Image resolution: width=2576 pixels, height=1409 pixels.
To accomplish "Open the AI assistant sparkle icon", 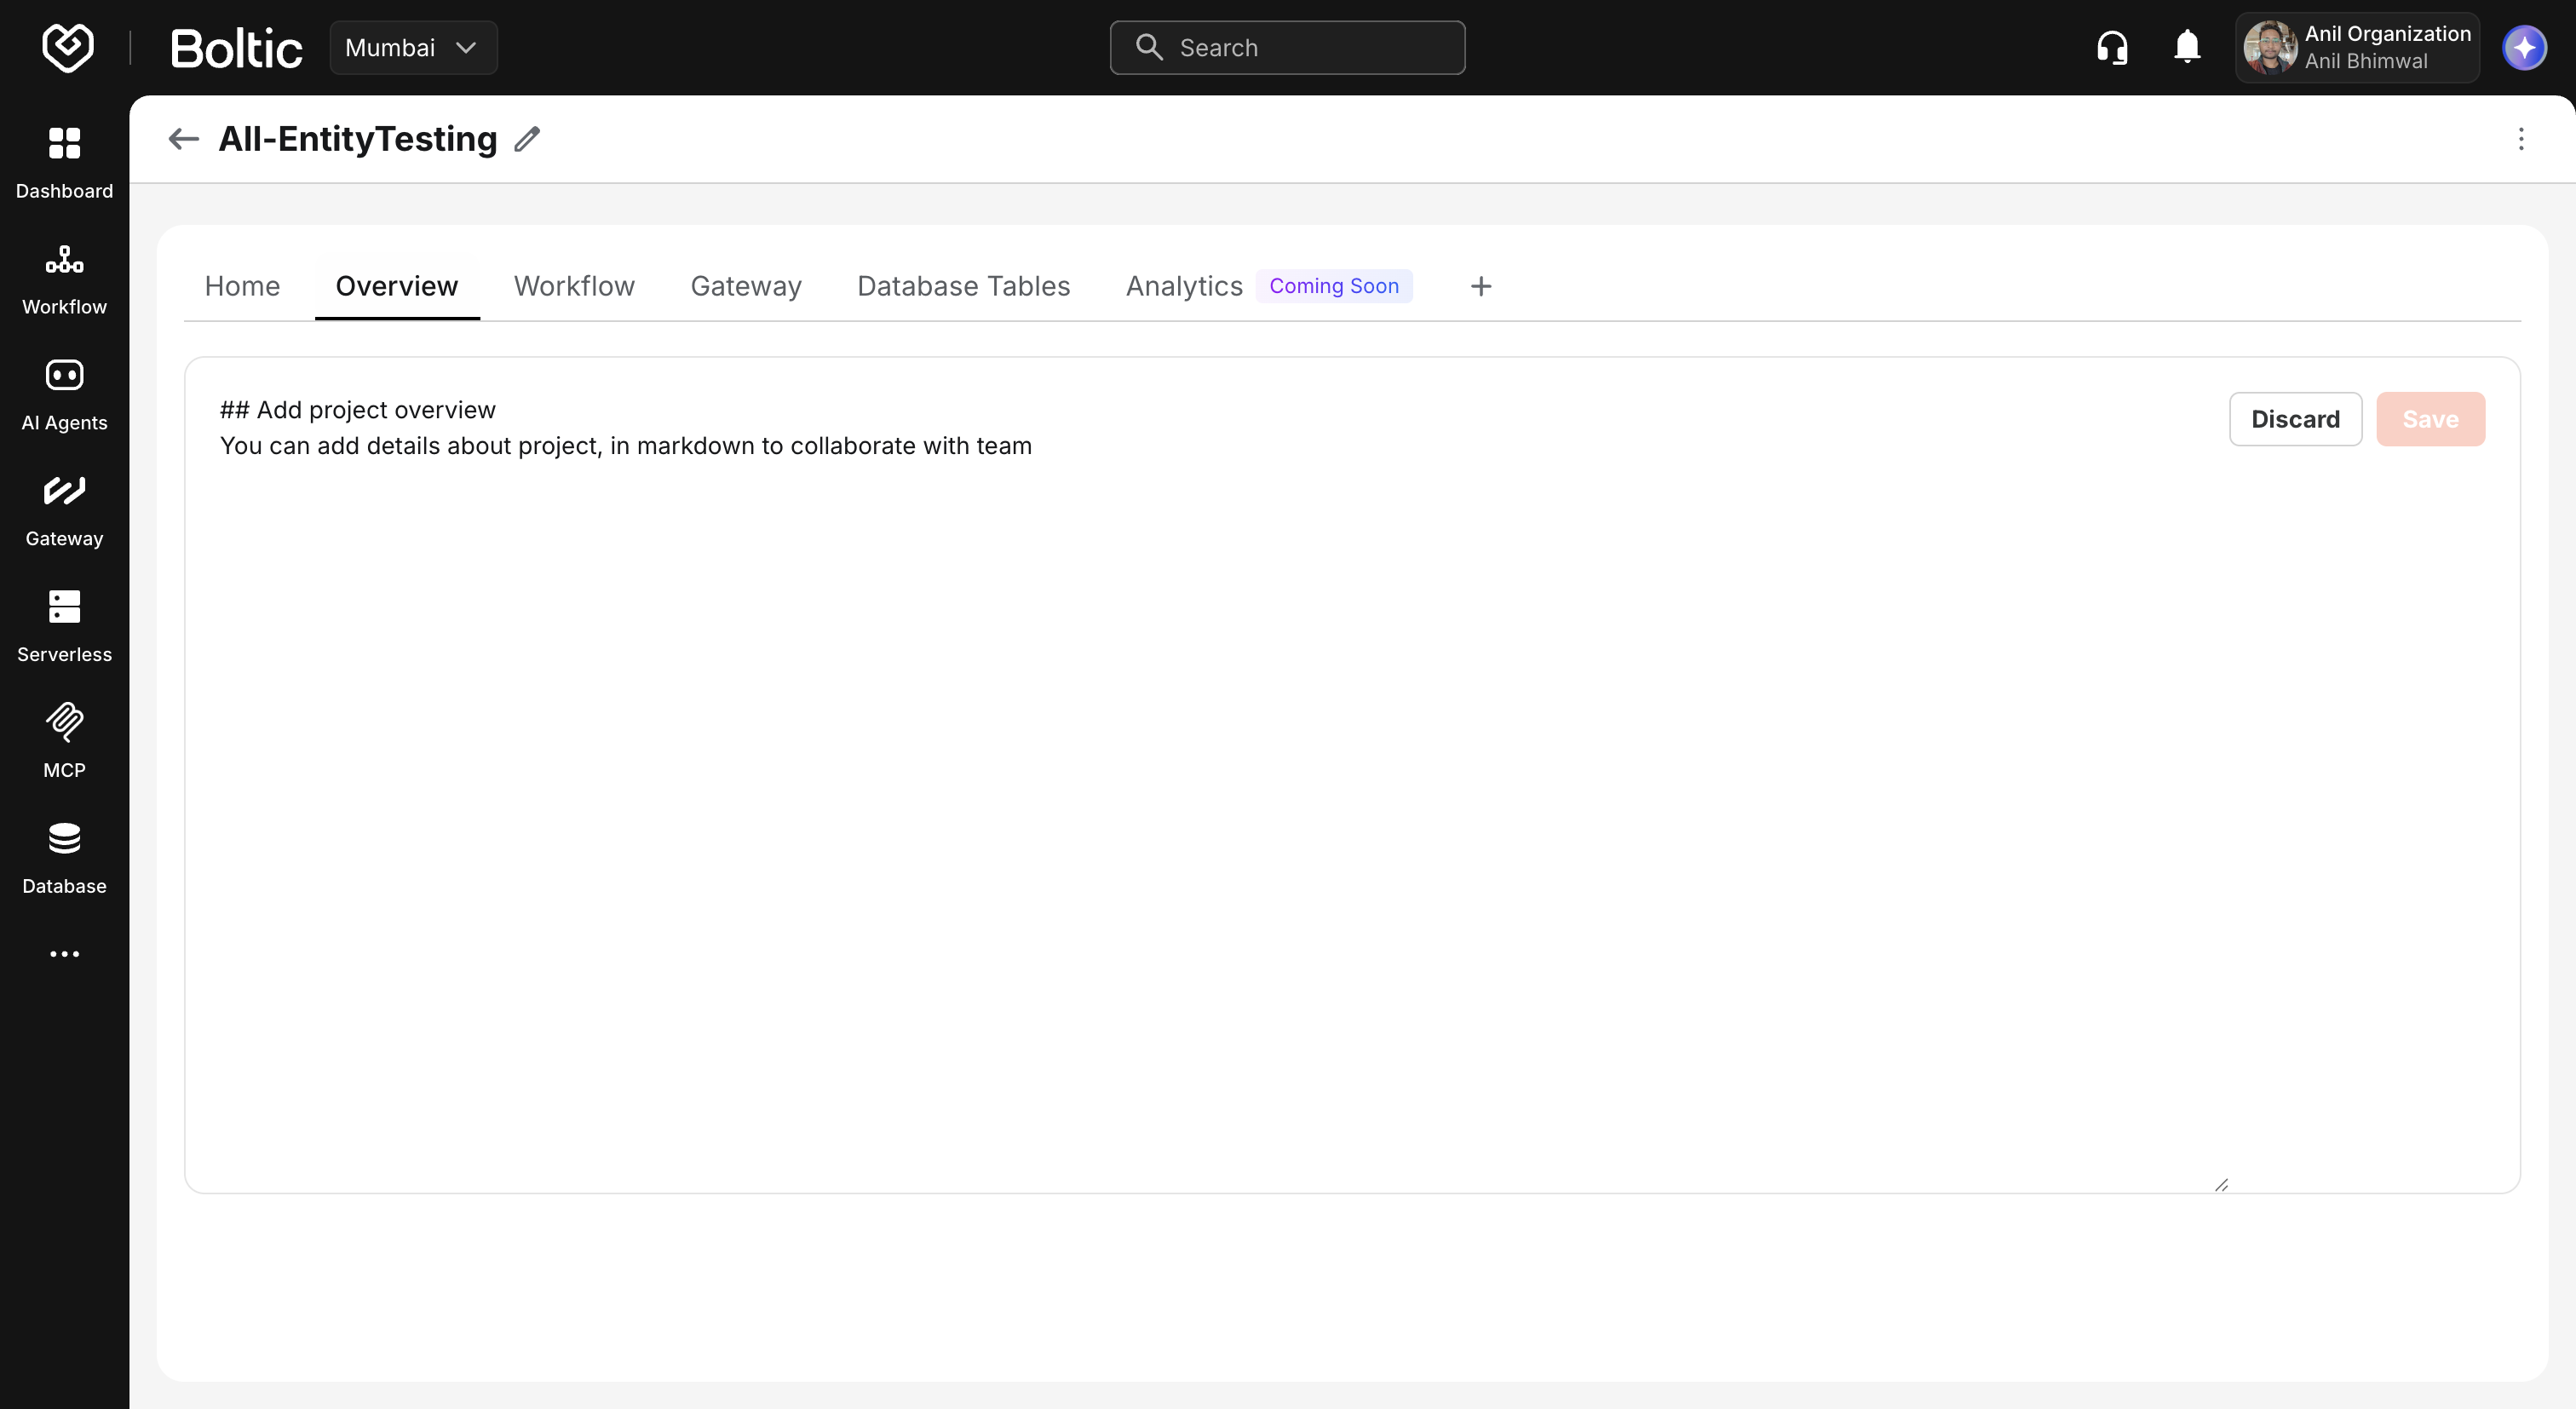I will pyautogui.click(x=2524, y=47).
